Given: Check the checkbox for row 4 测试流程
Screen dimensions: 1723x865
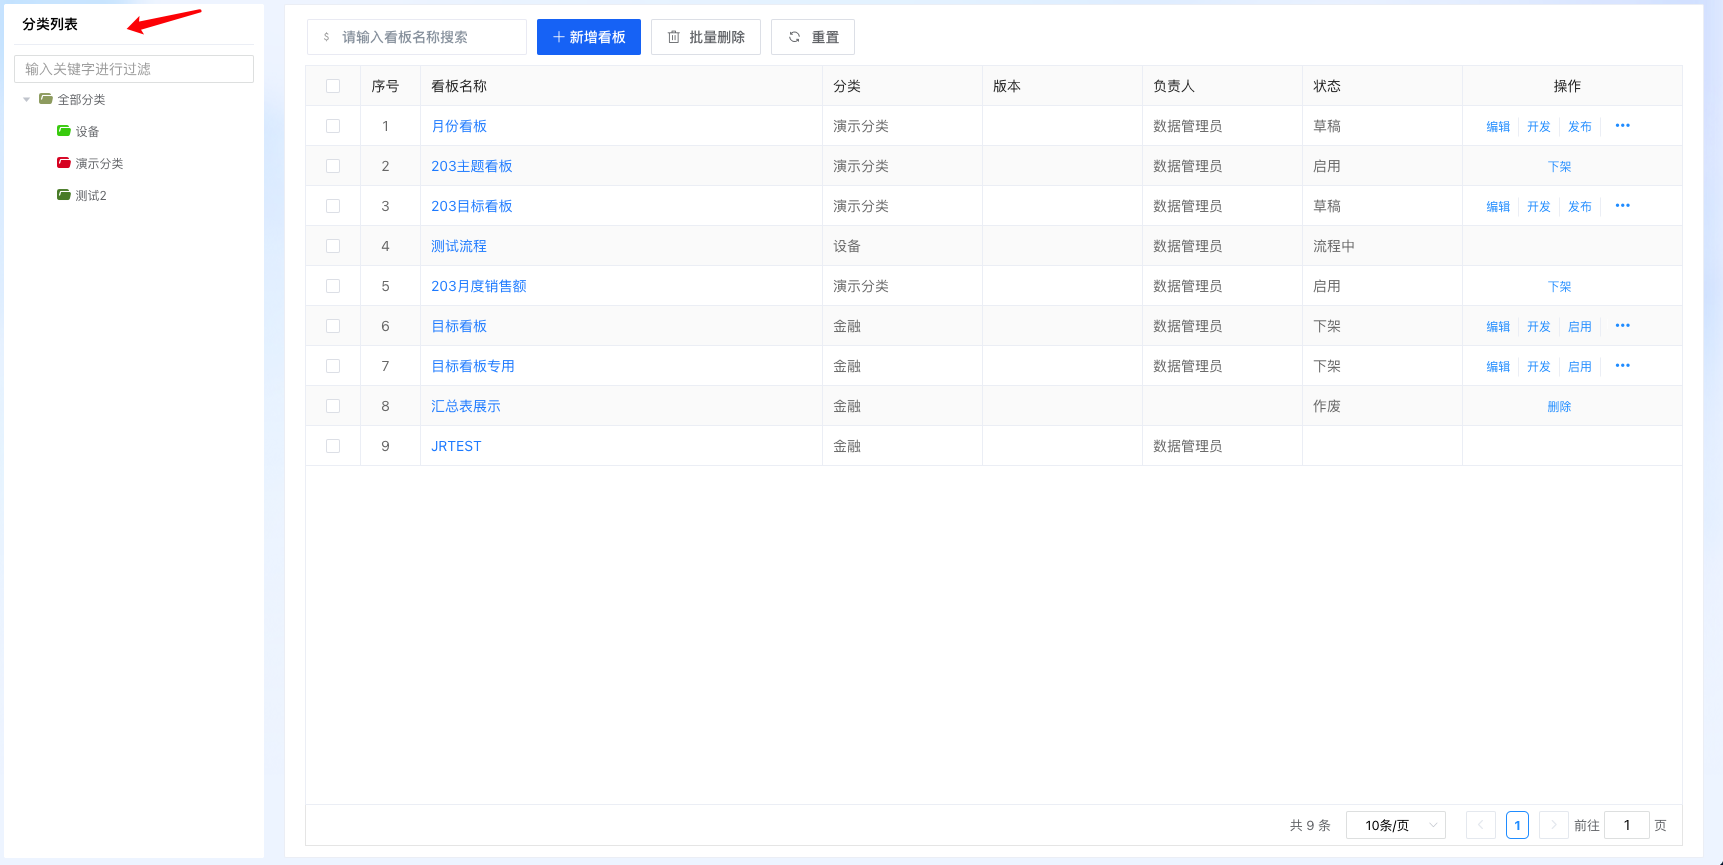Looking at the screenshot, I should (x=333, y=246).
